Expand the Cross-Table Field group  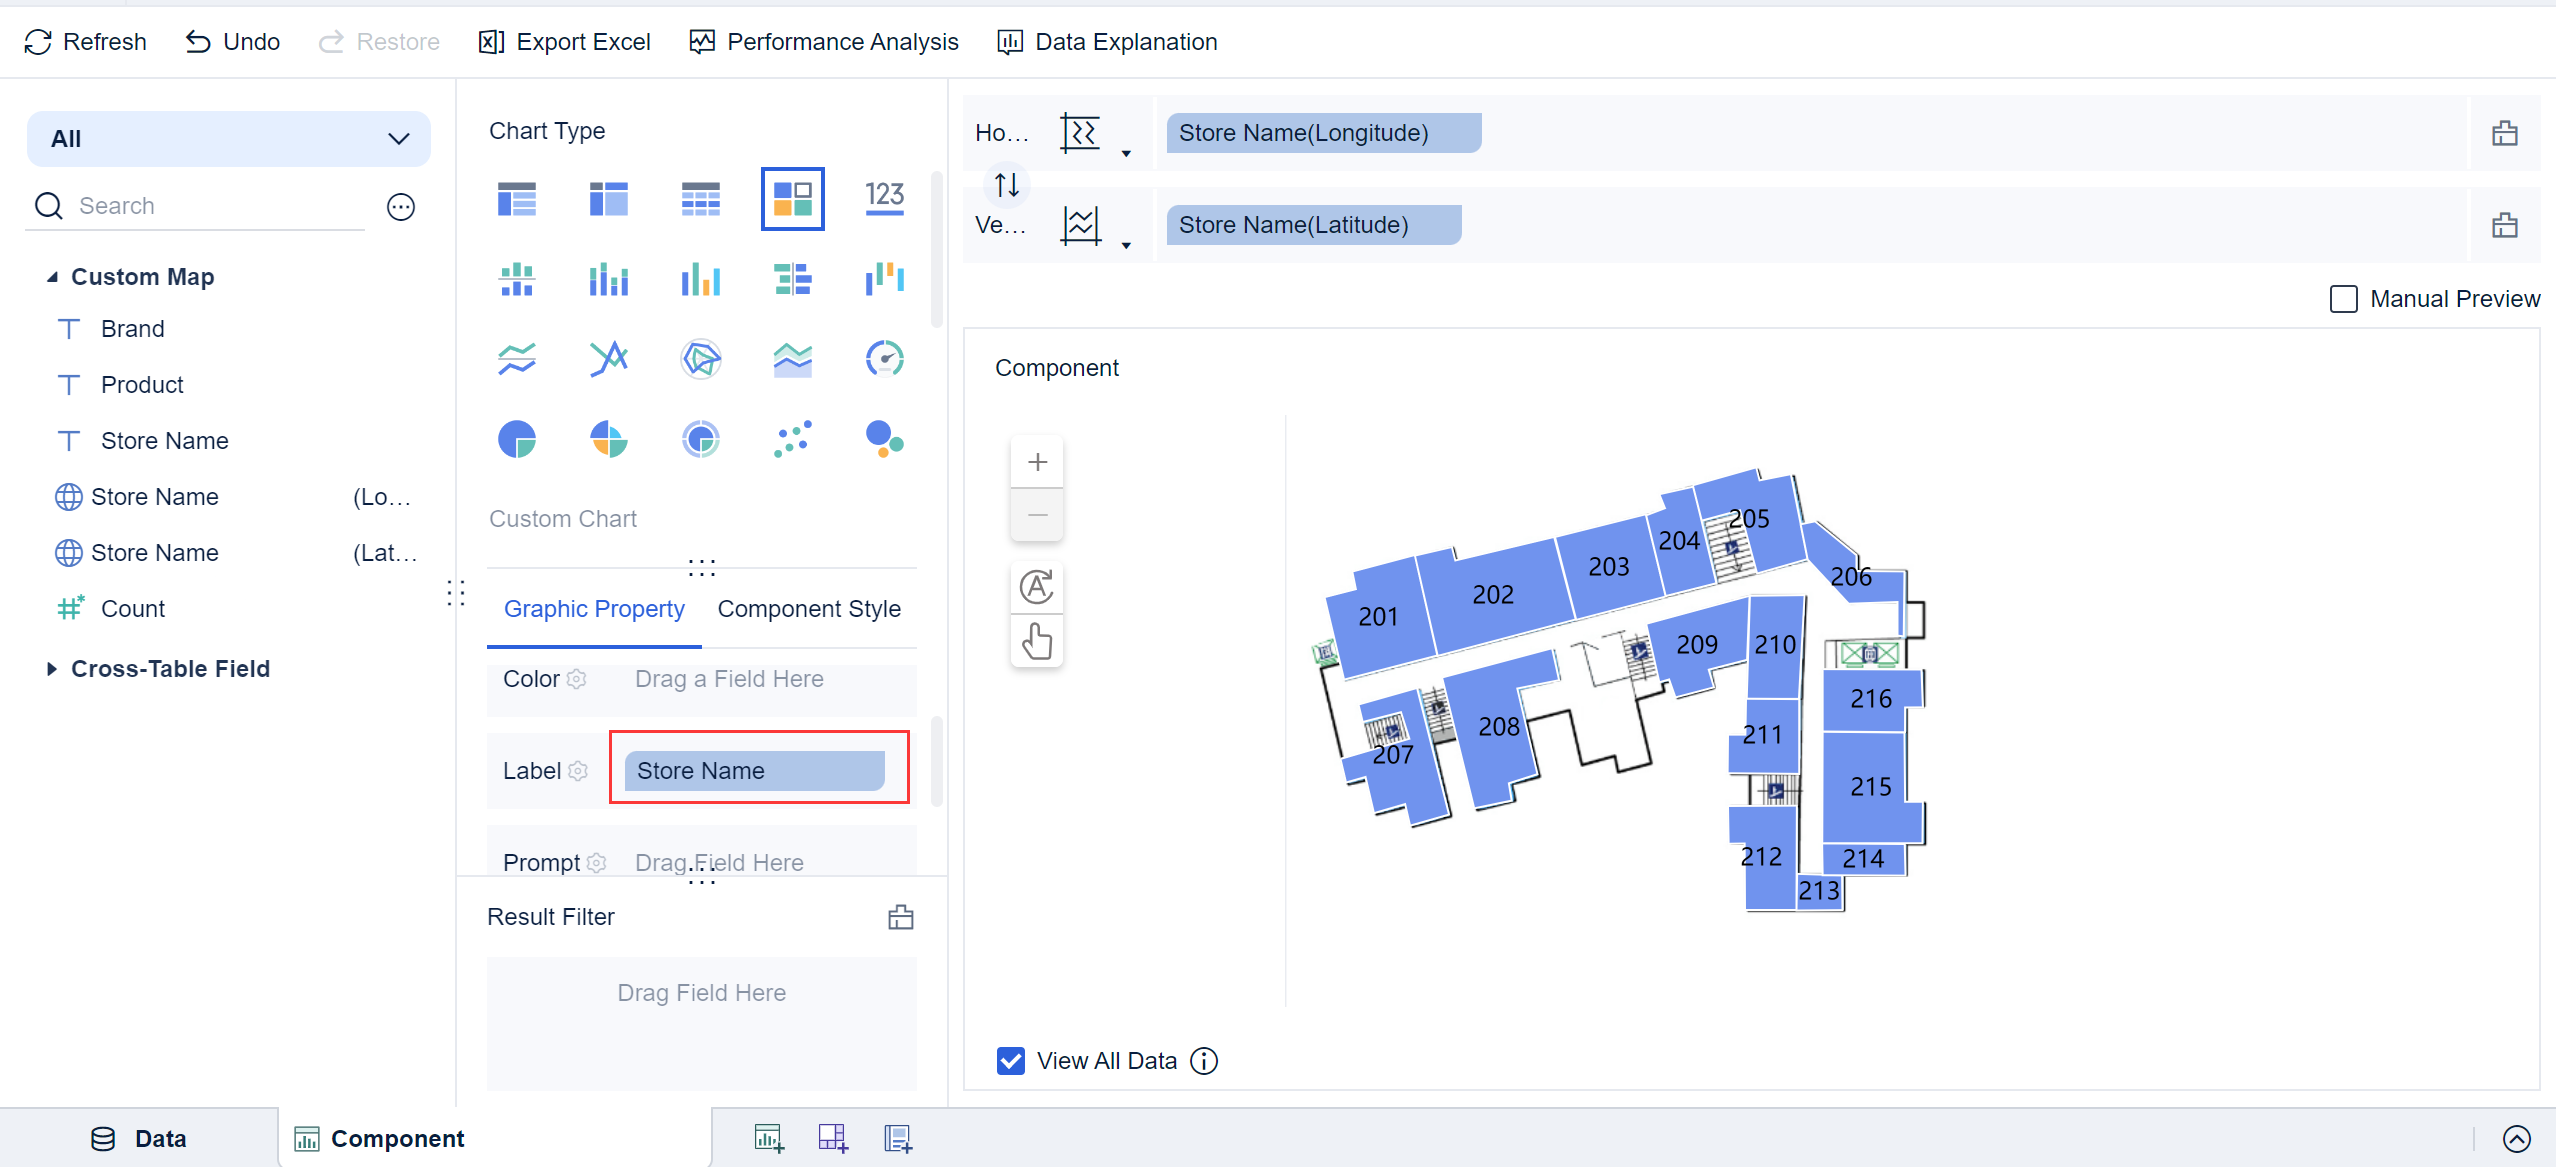tap(52, 669)
